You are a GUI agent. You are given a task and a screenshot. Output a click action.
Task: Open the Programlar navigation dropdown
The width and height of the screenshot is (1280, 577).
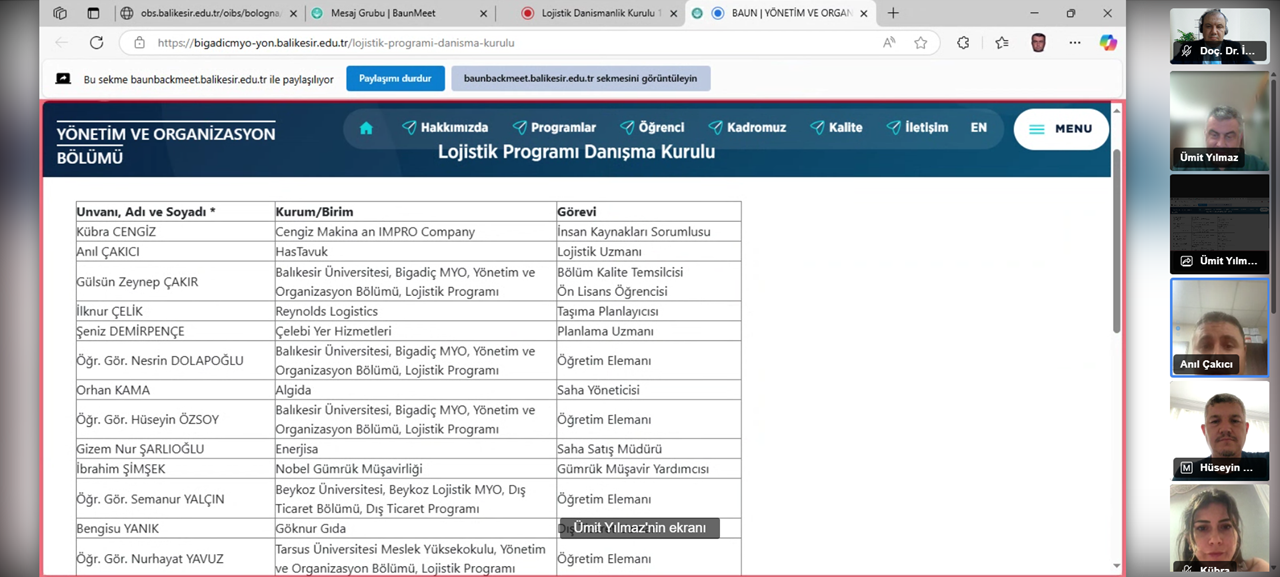click(554, 128)
